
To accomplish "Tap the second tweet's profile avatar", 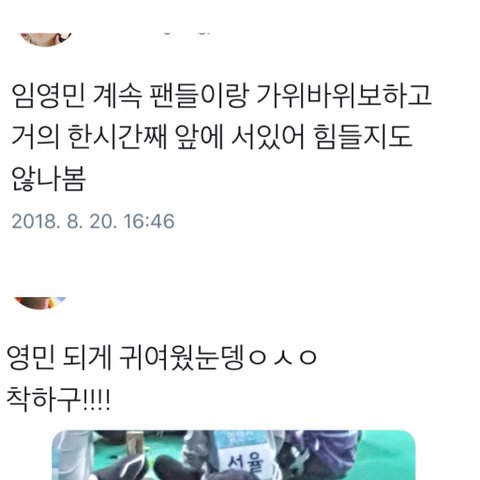I will pyautogui.click(x=40, y=303).
